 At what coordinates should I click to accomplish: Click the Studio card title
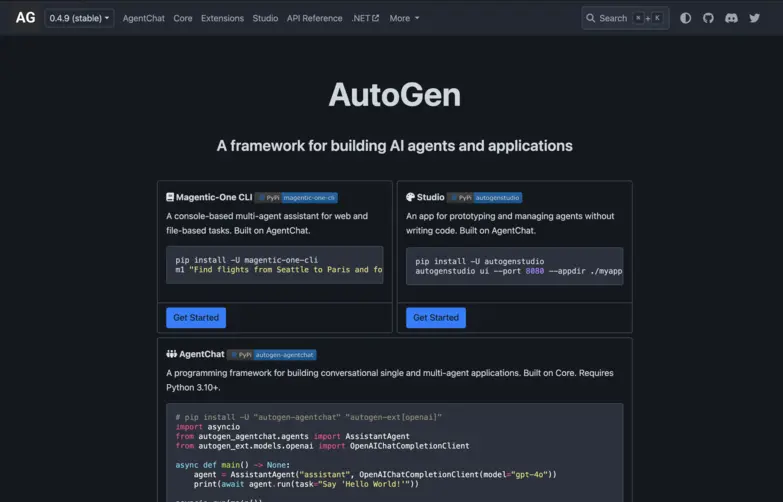[430, 197]
